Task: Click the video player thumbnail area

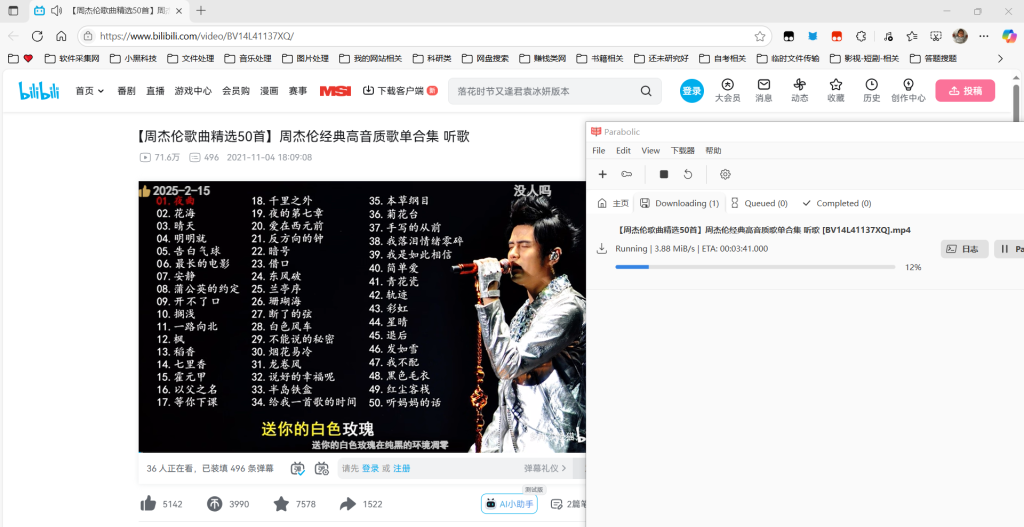Action: [x=362, y=317]
